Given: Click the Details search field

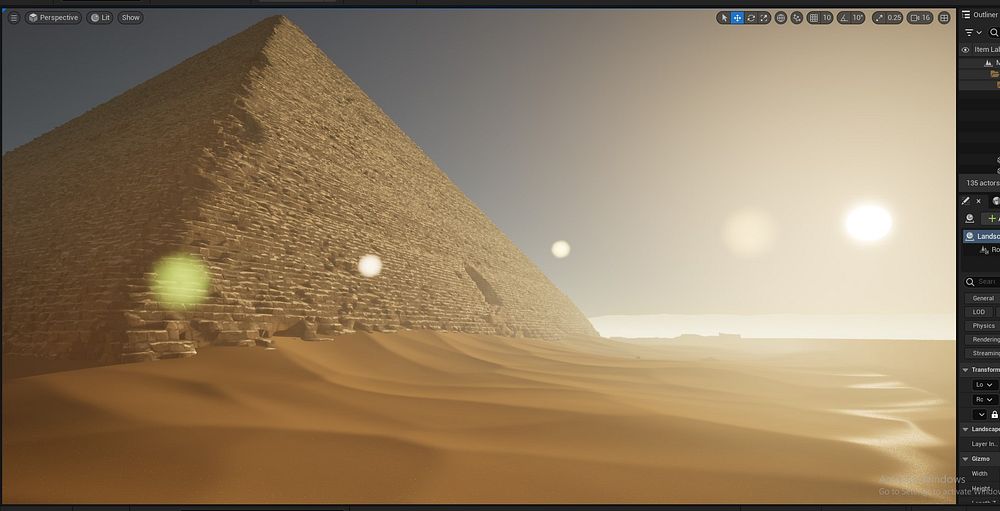Looking at the screenshot, I should [982, 281].
